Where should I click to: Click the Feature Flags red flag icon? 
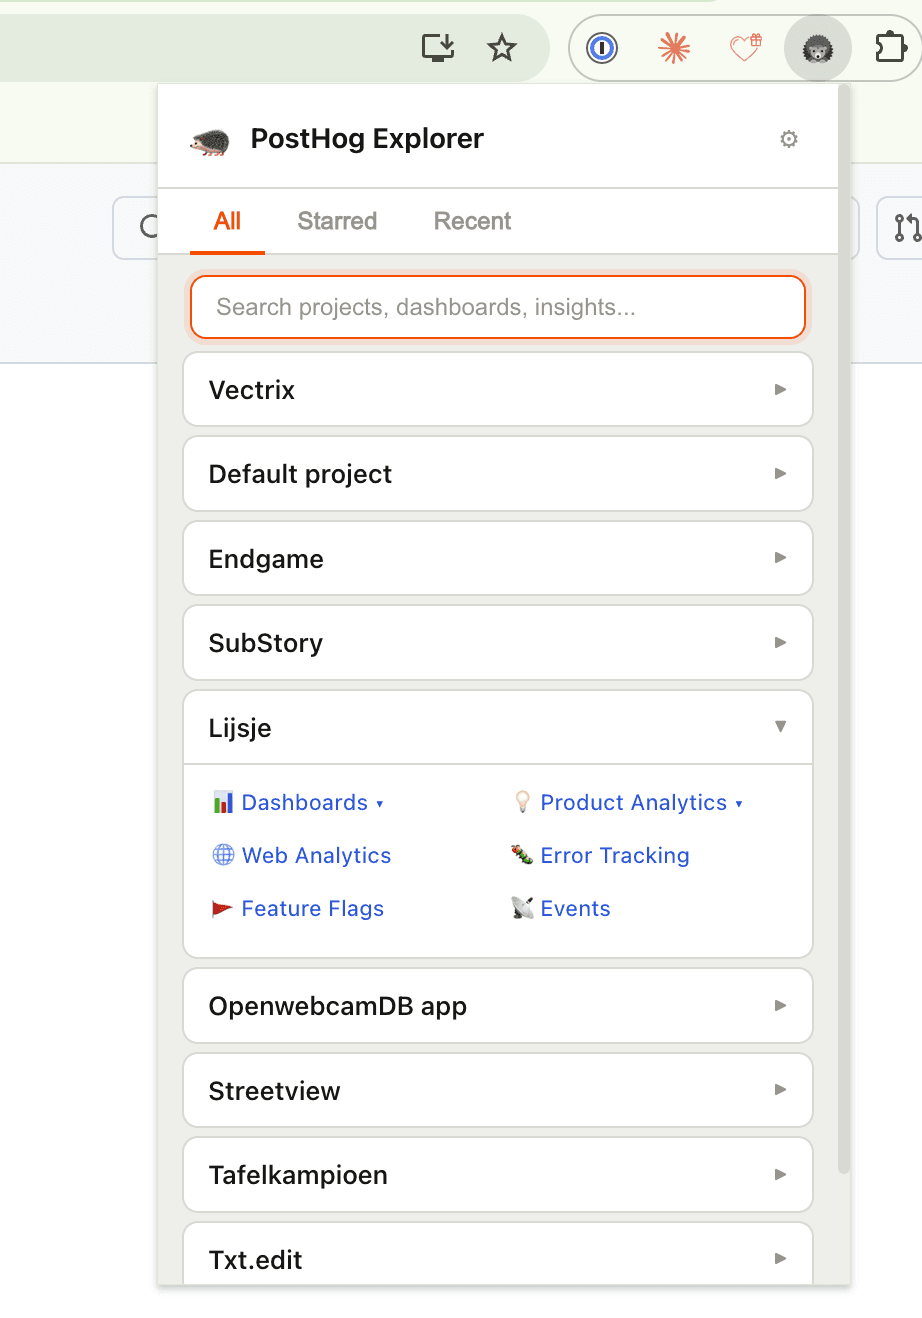(222, 909)
